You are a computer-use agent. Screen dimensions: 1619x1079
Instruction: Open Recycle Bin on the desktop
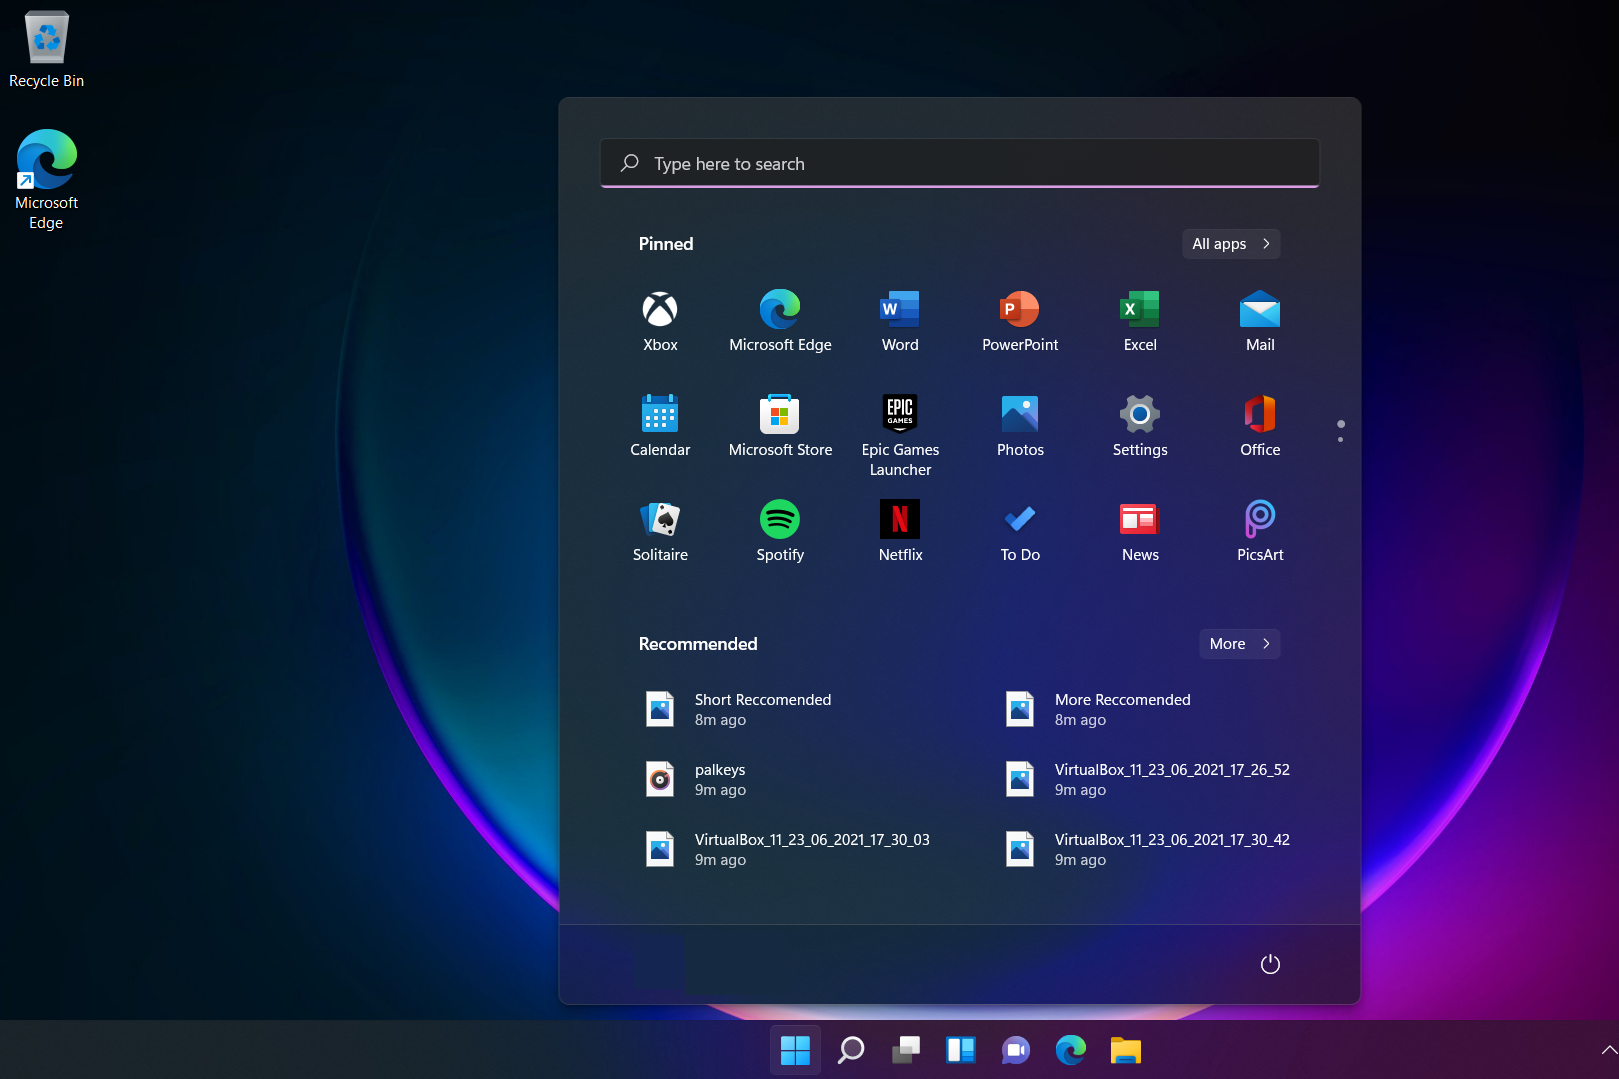(x=46, y=50)
